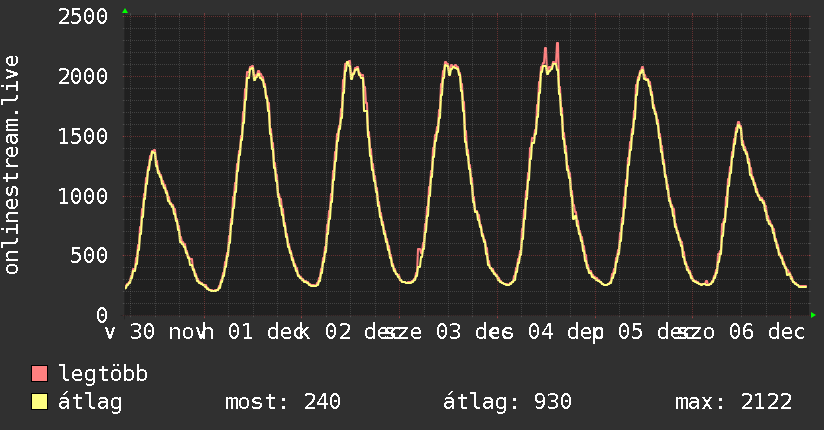Viewport: 824px width, 430px height.
Task: Click the red legtöbb legend swatch
Action: [x=40, y=375]
